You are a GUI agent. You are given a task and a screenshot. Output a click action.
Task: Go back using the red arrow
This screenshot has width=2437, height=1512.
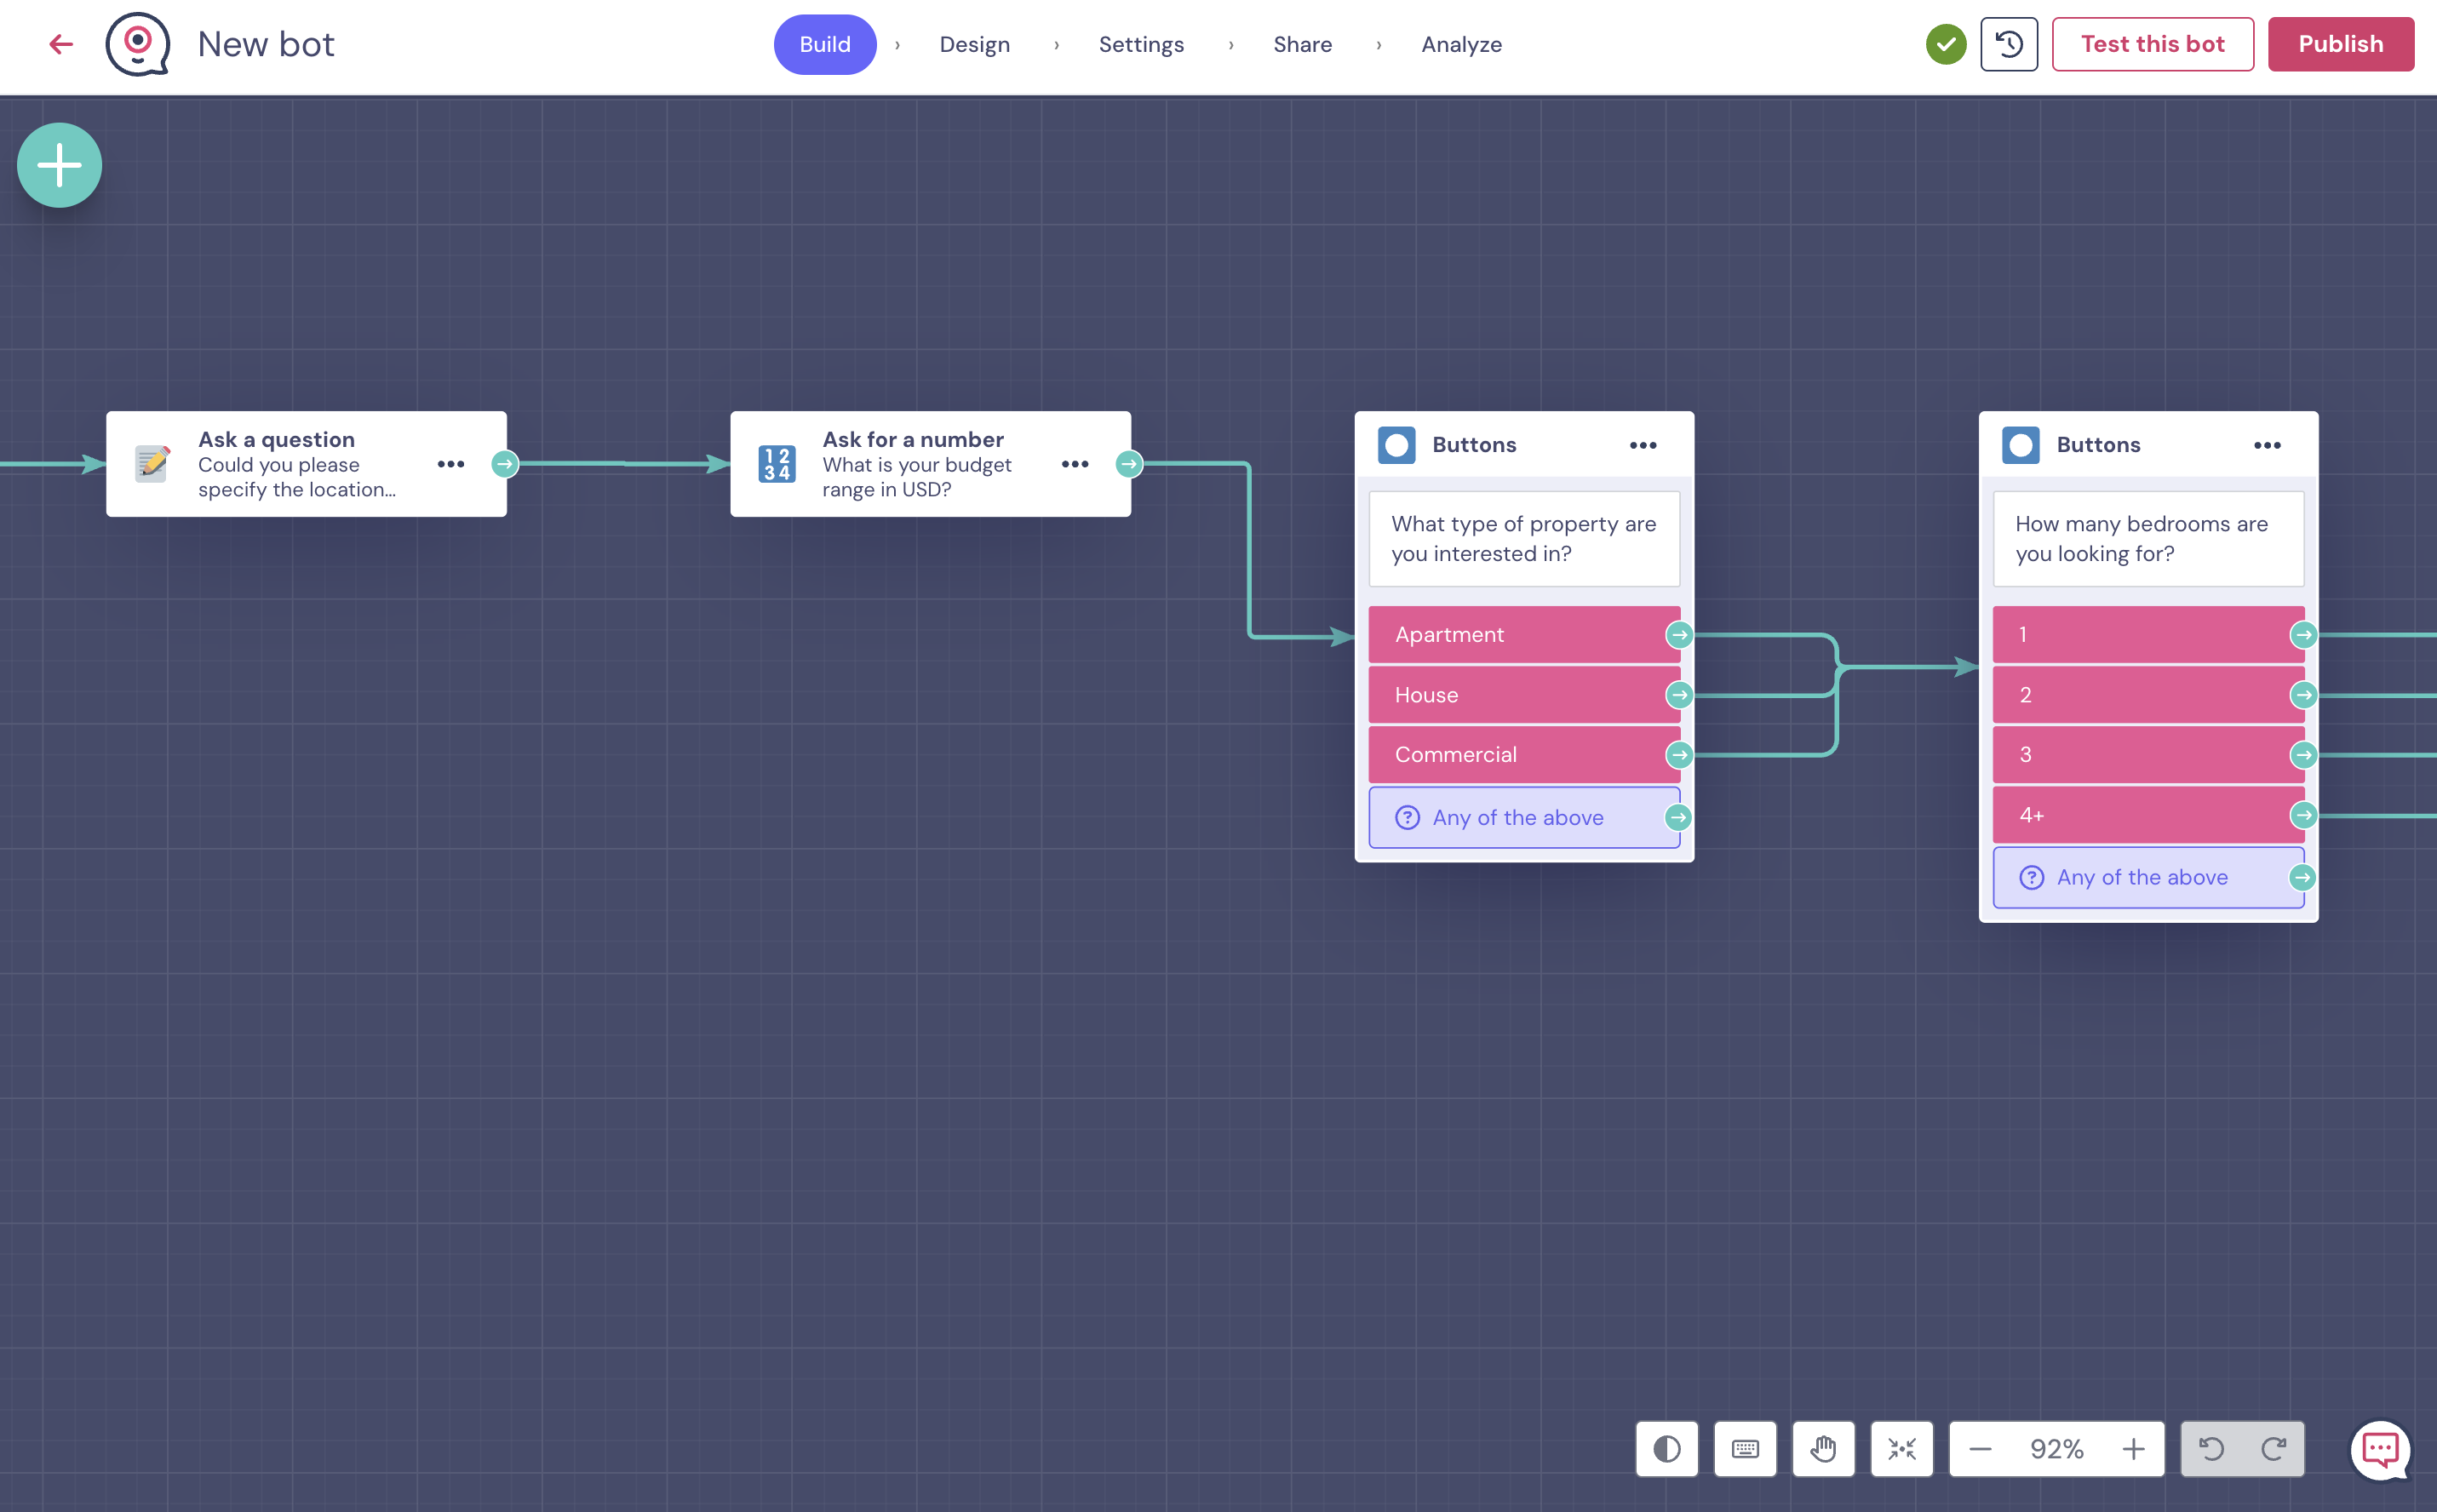[61, 44]
